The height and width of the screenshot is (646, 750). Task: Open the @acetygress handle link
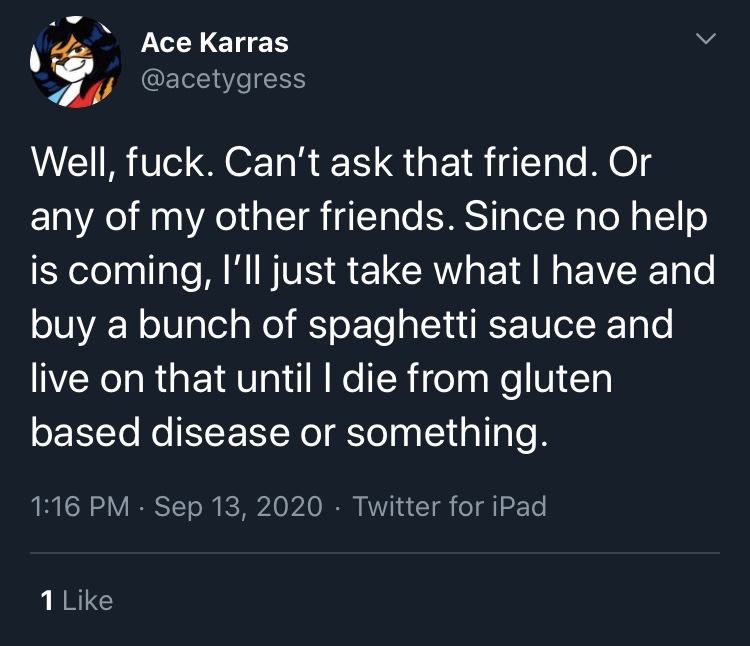click(223, 79)
